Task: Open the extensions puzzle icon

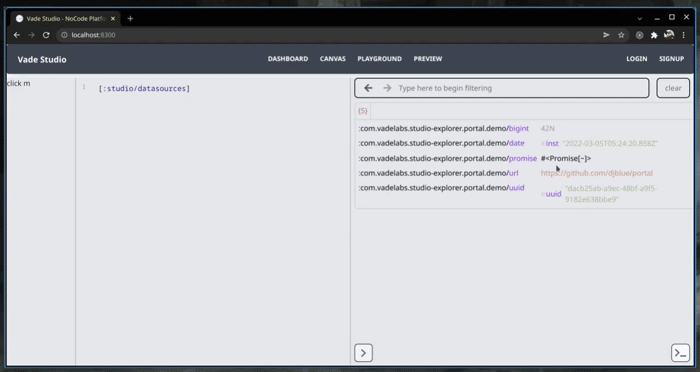Action: [x=654, y=35]
